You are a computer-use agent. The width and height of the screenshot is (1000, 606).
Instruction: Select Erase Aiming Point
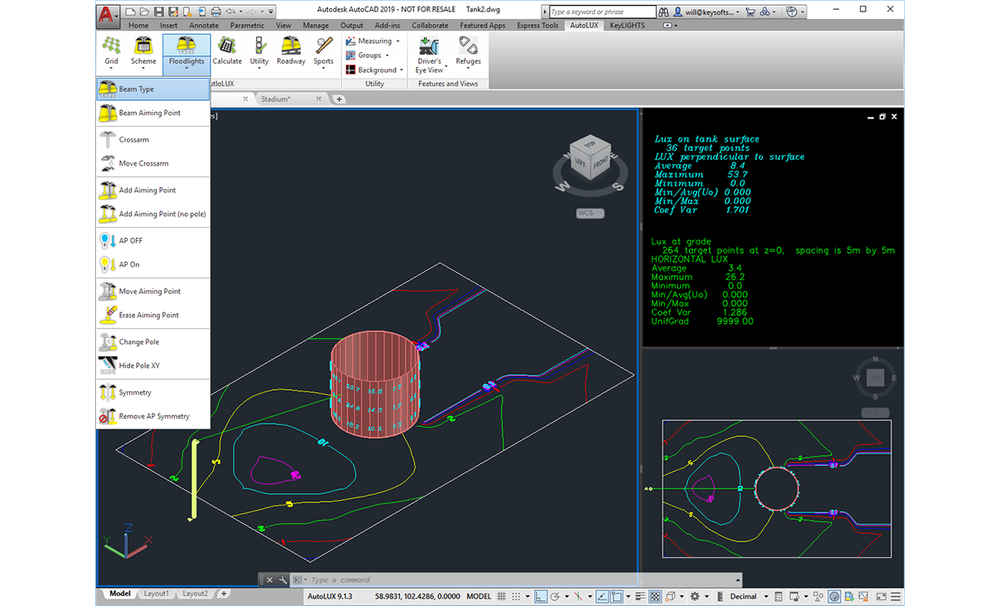[153, 315]
